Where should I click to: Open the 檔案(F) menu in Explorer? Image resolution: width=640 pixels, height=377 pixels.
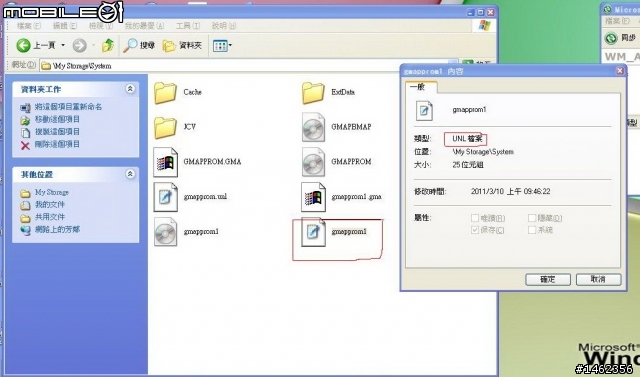point(29,26)
